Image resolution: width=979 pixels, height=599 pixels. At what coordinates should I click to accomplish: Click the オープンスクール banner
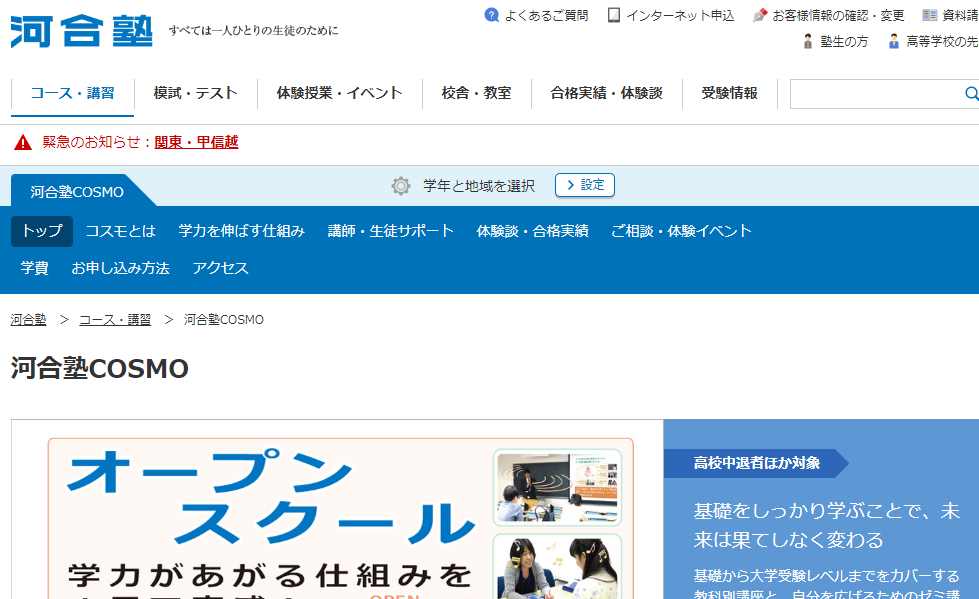point(341,518)
